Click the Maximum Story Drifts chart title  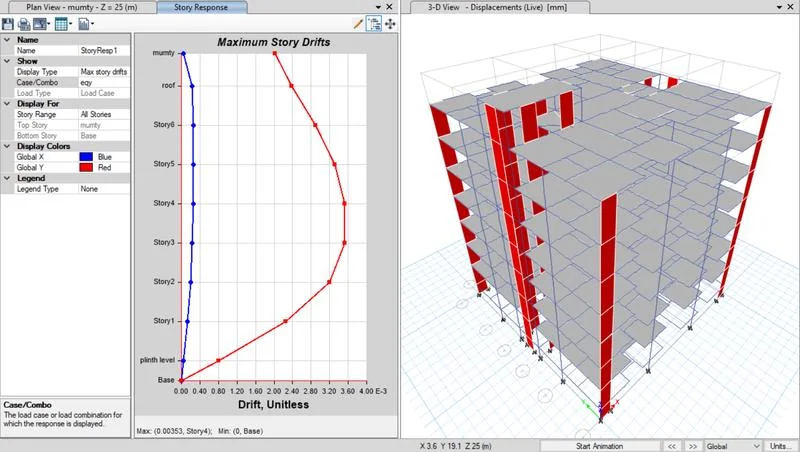(273, 42)
